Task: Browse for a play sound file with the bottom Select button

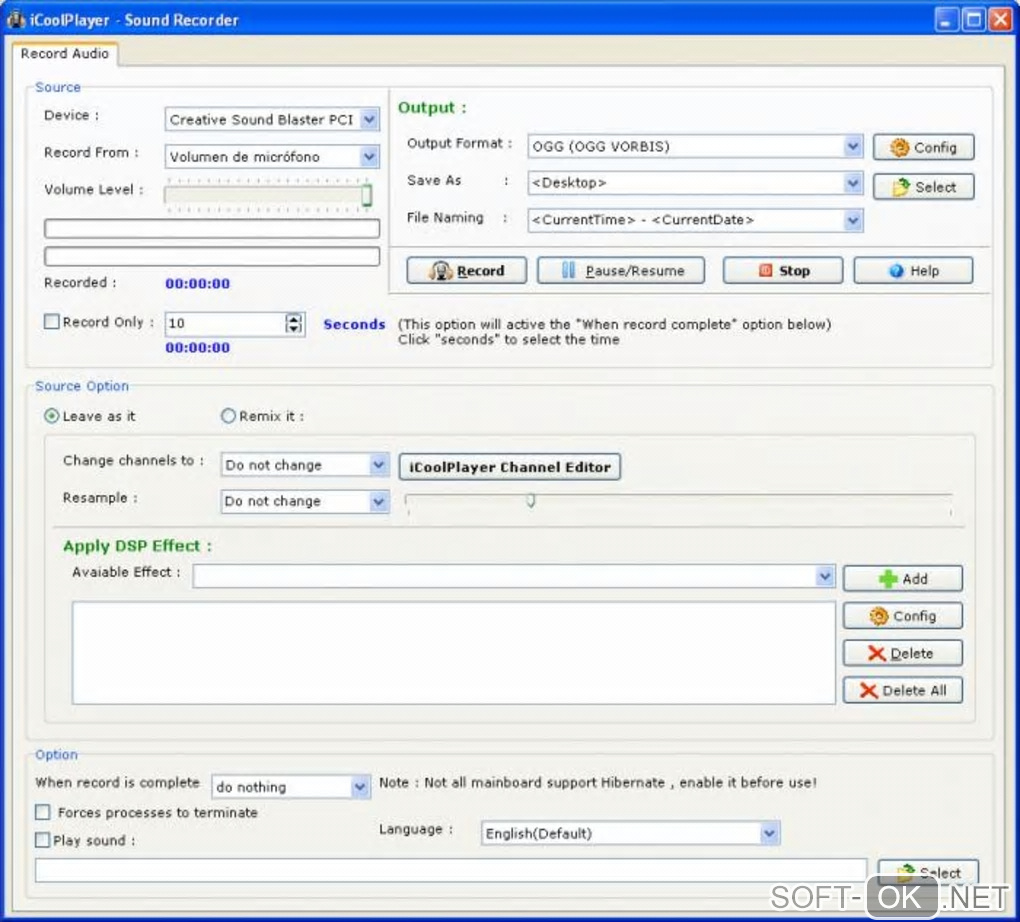Action: tap(928, 872)
